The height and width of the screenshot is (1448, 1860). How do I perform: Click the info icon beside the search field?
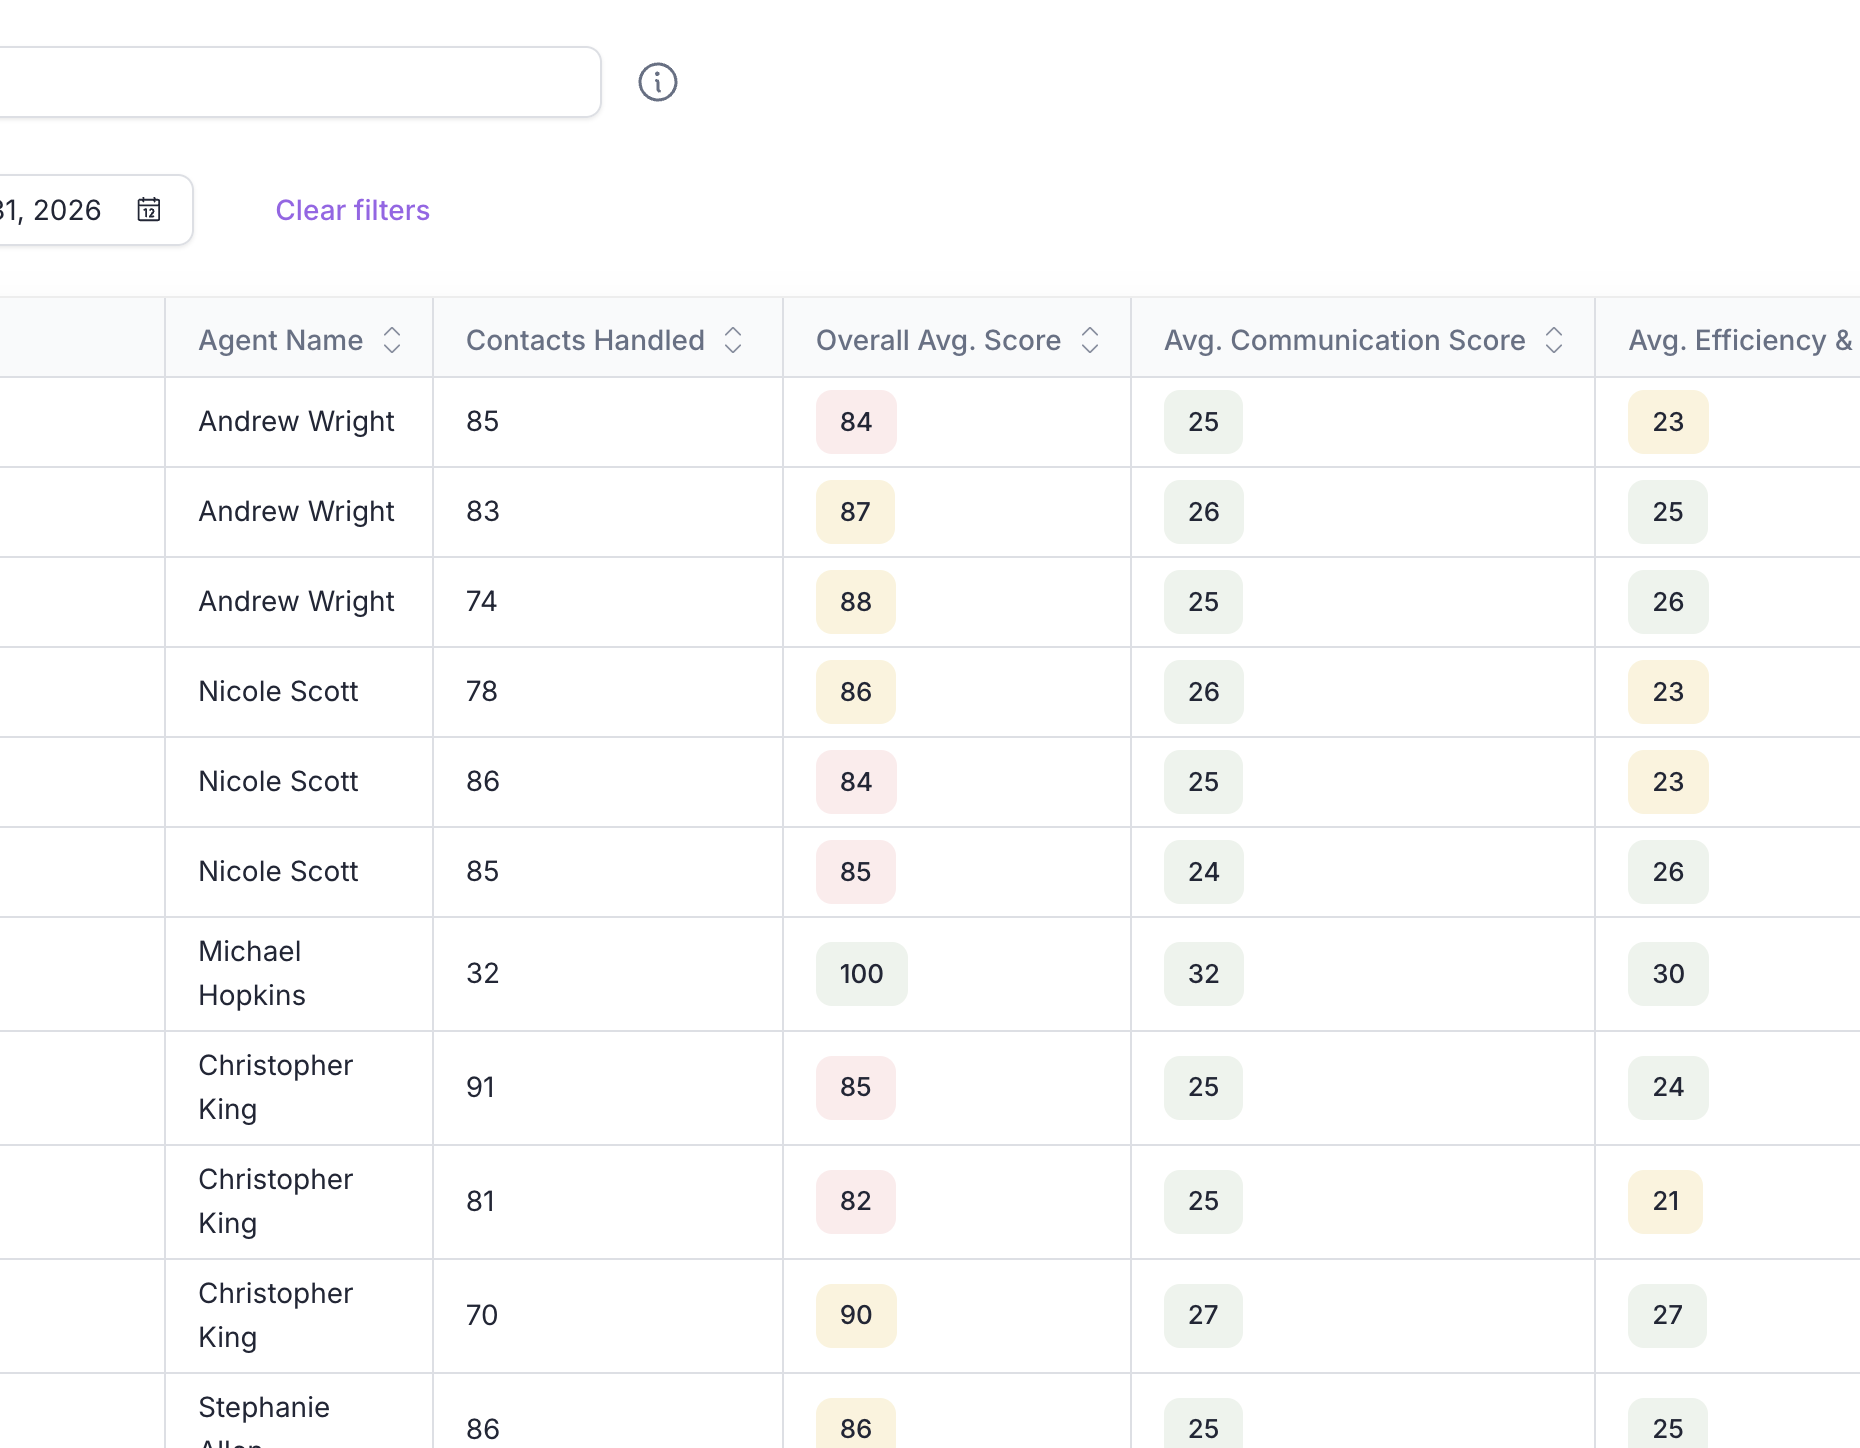point(657,82)
